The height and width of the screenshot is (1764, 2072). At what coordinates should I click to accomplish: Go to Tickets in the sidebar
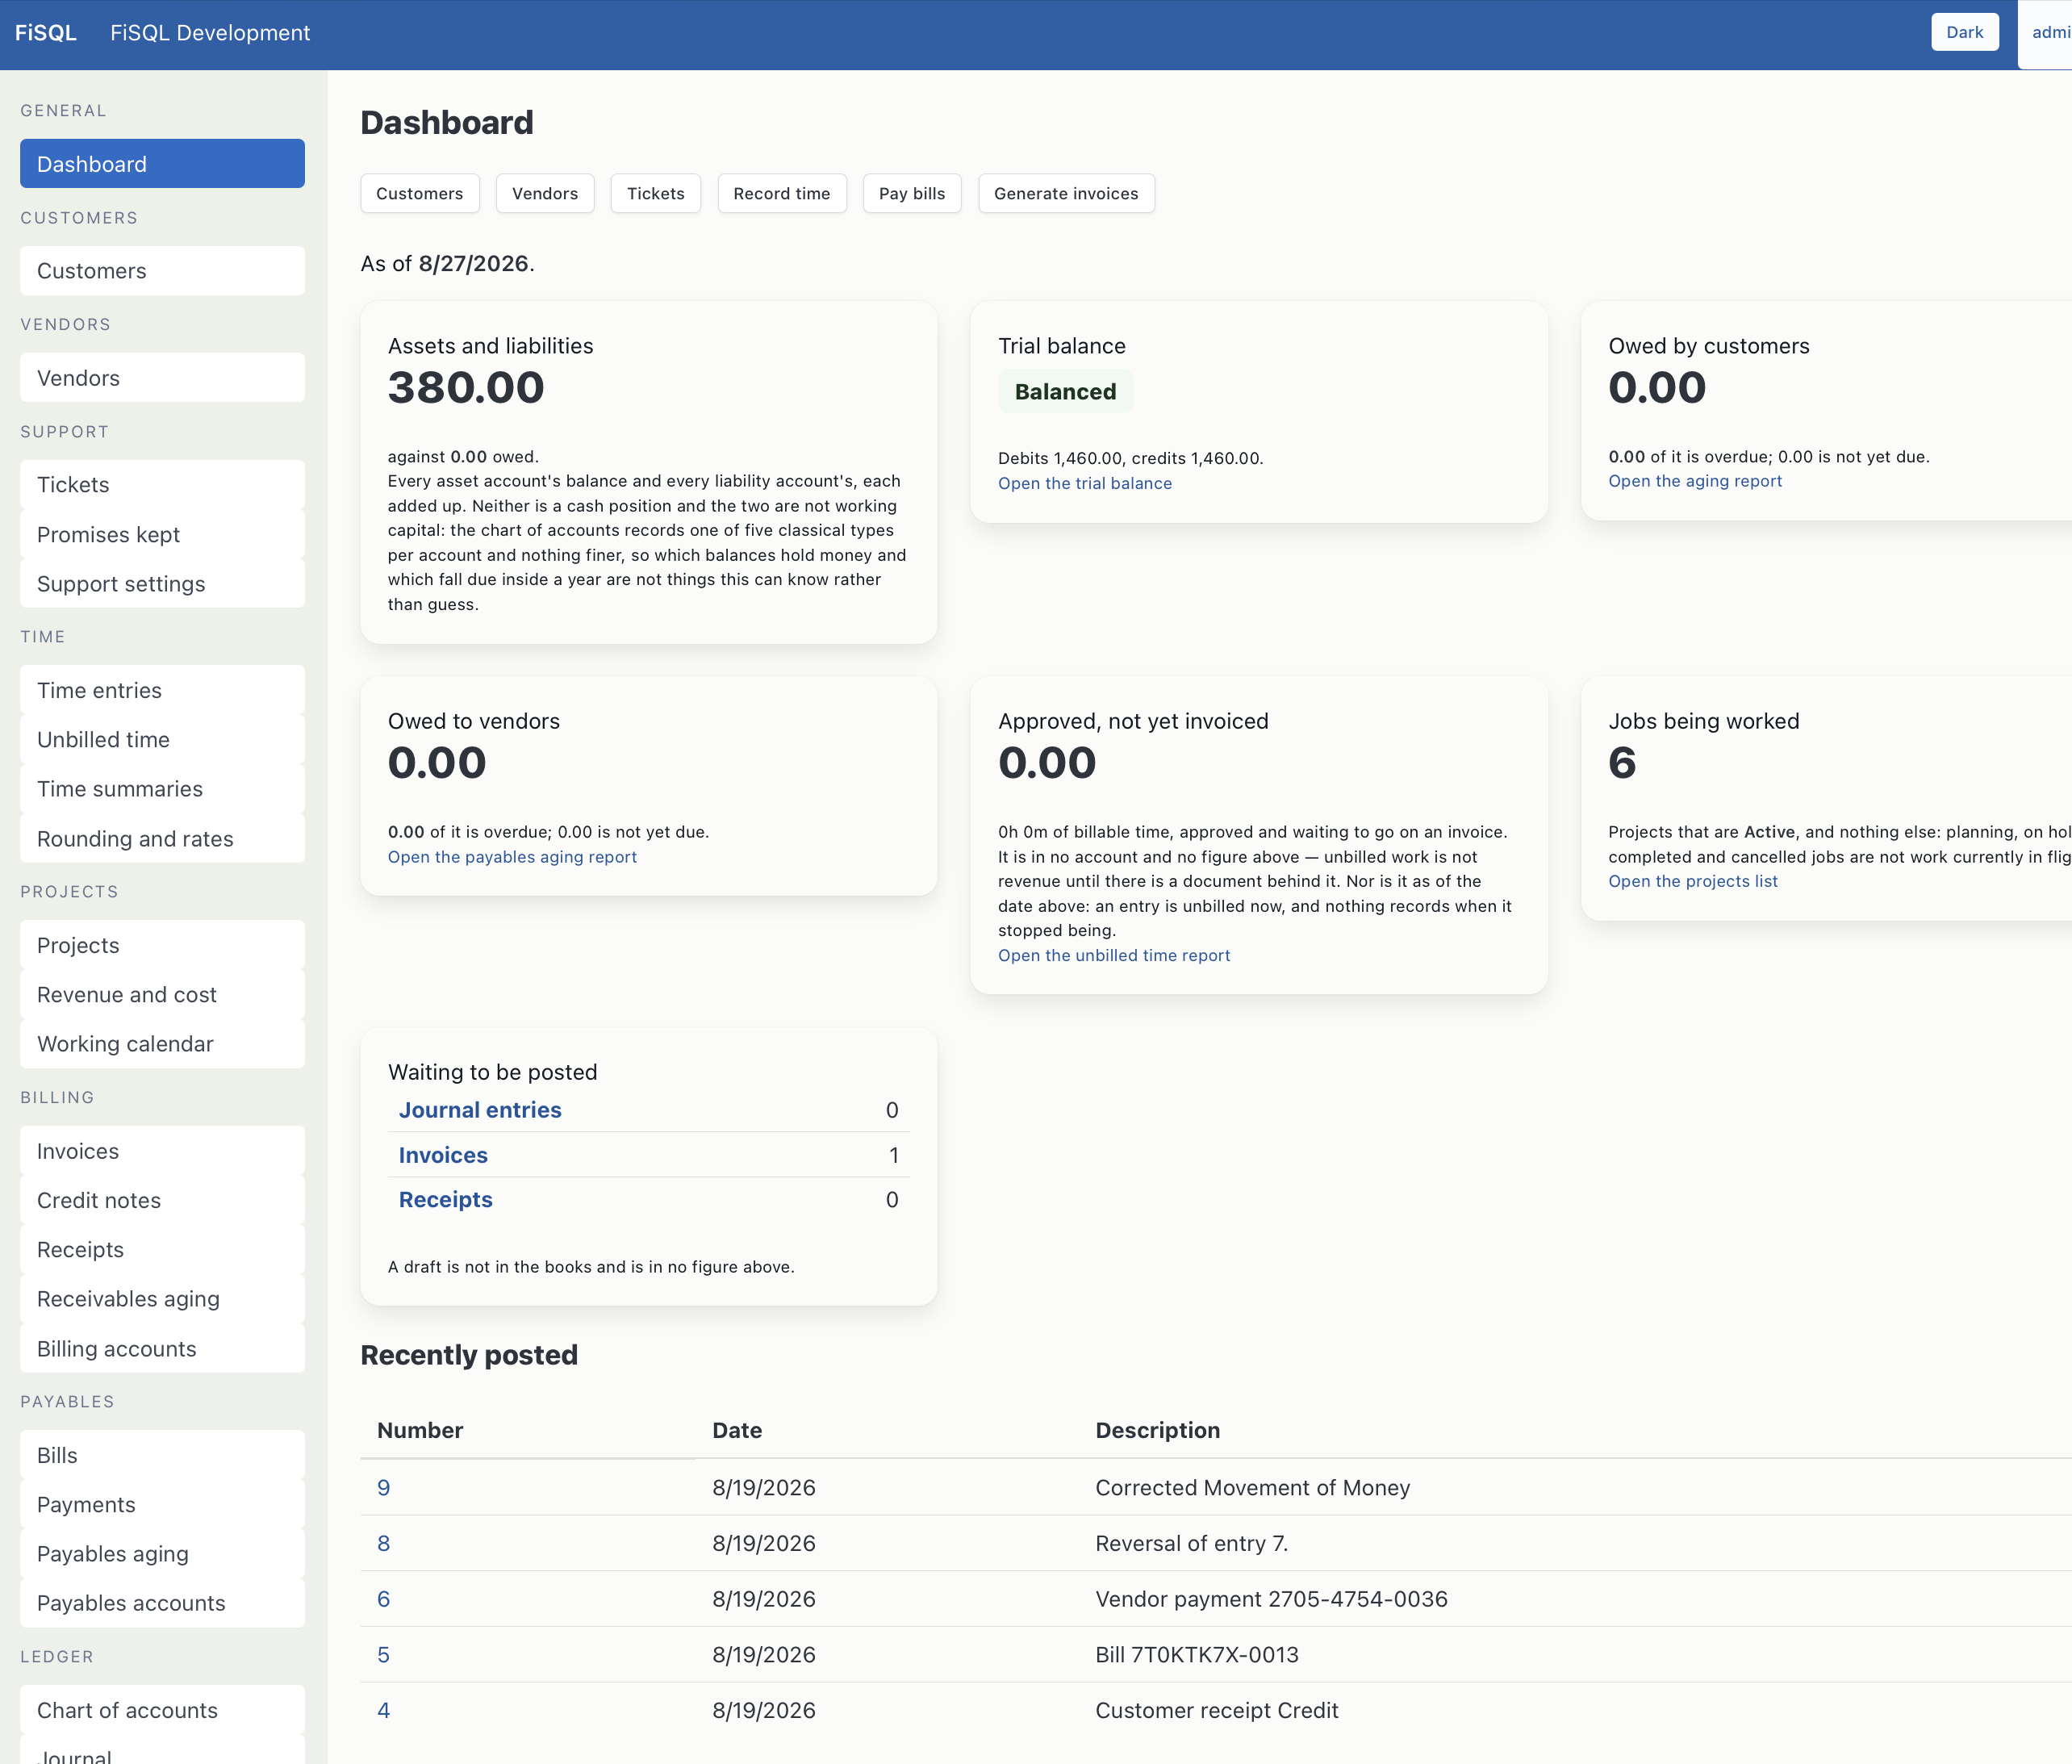point(162,485)
